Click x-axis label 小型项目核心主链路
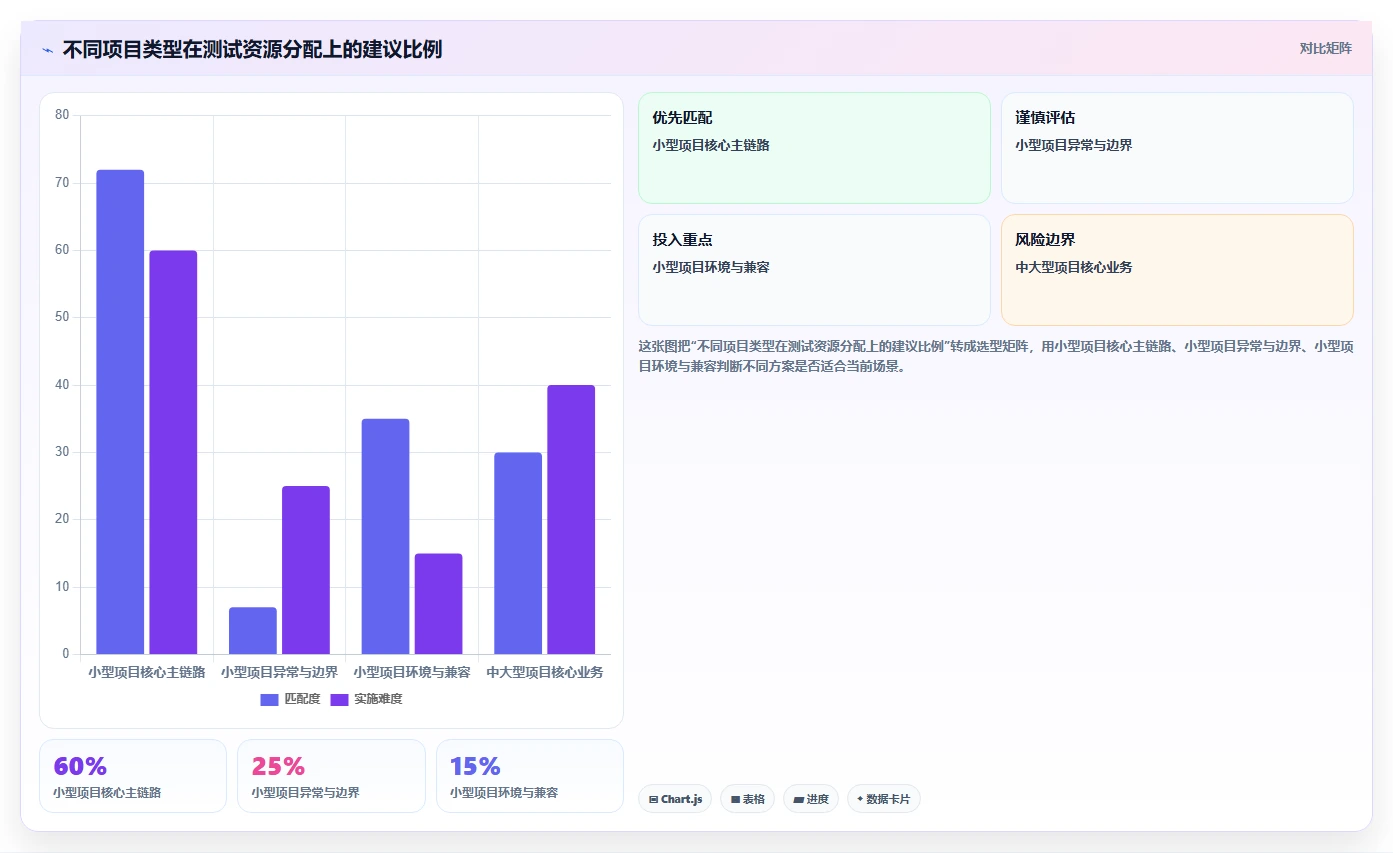The image size is (1393, 853). [147, 672]
